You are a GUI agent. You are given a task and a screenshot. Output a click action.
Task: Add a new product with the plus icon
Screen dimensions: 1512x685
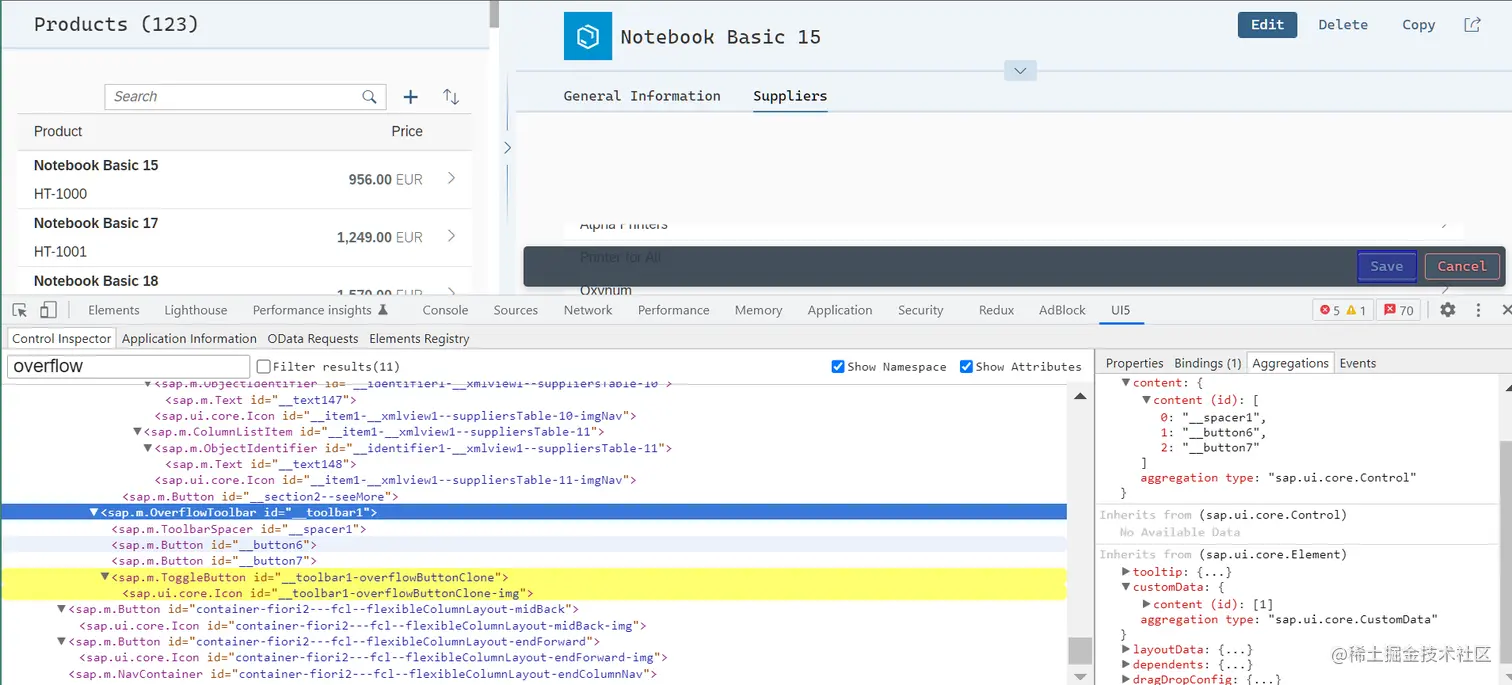pos(410,97)
